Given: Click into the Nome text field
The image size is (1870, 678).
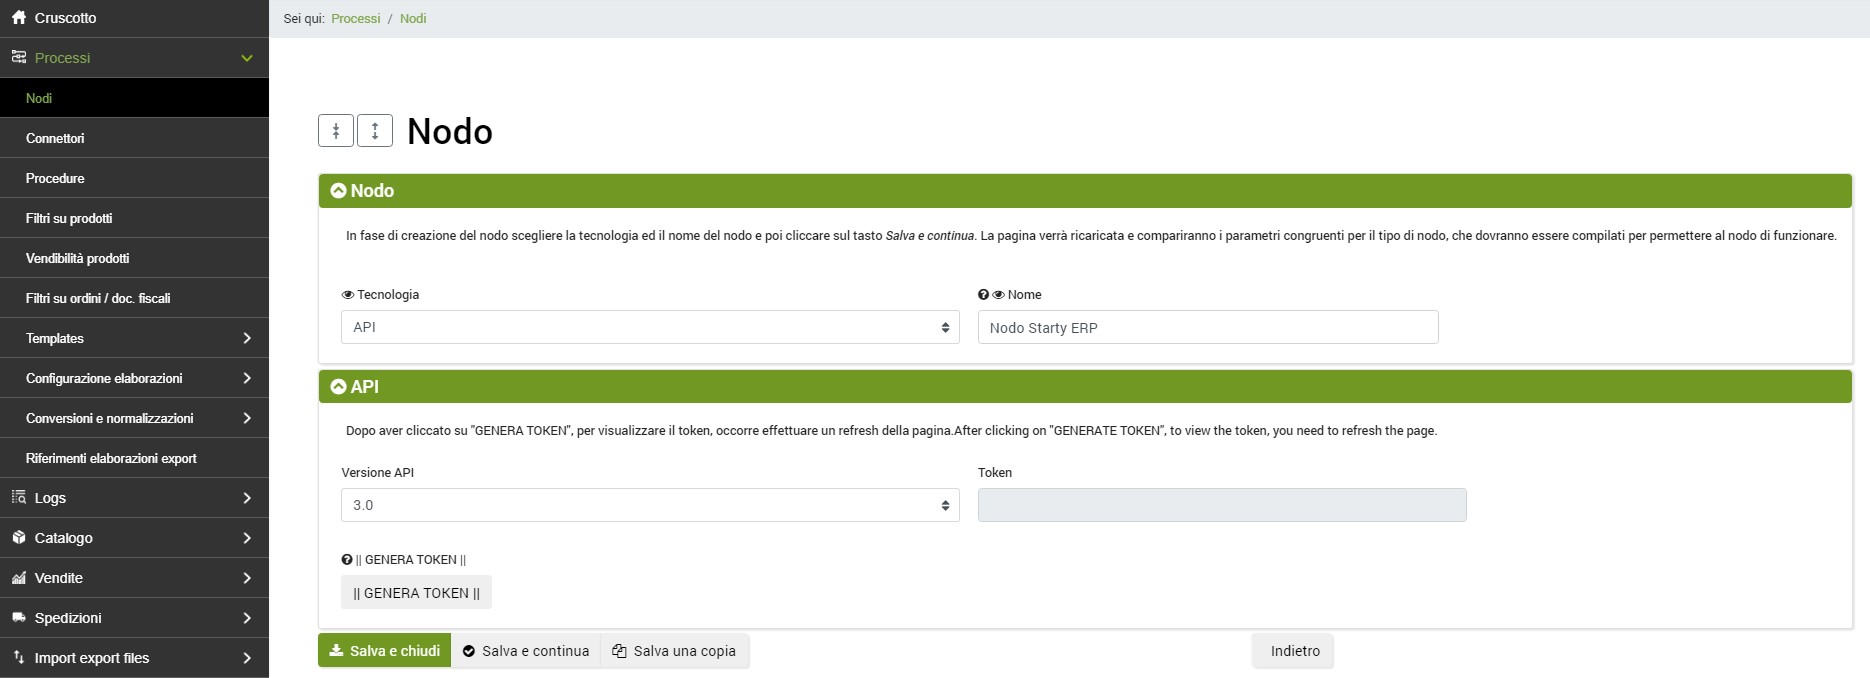Looking at the screenshot, I should [x=1207, y=327].
